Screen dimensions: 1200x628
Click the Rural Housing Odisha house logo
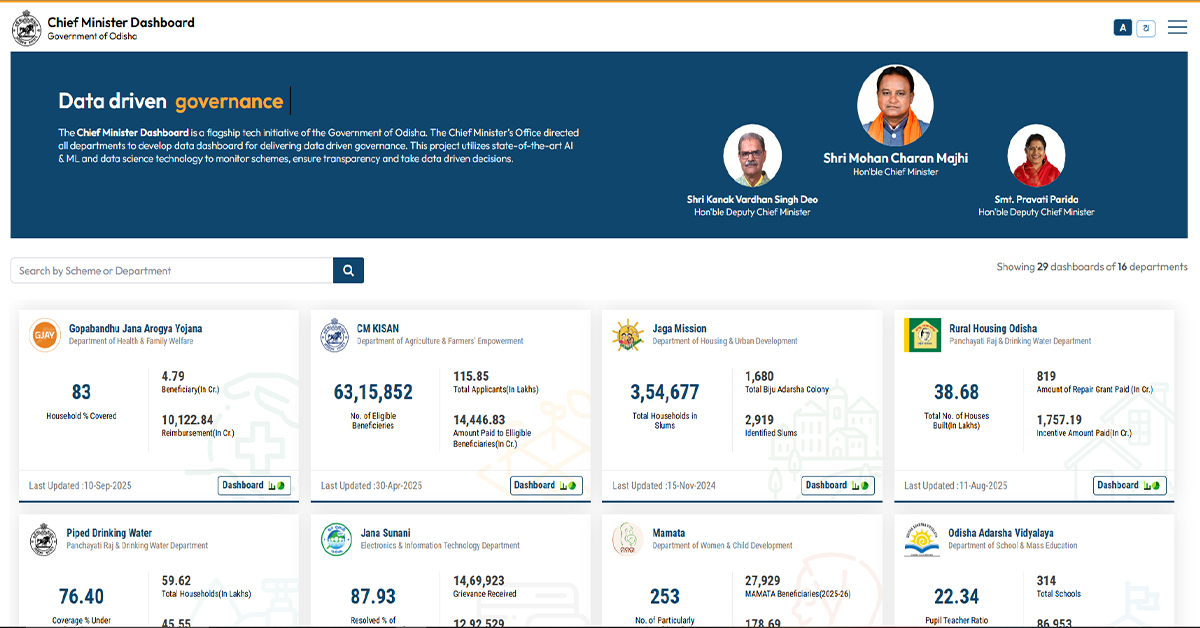pos(921,335)
